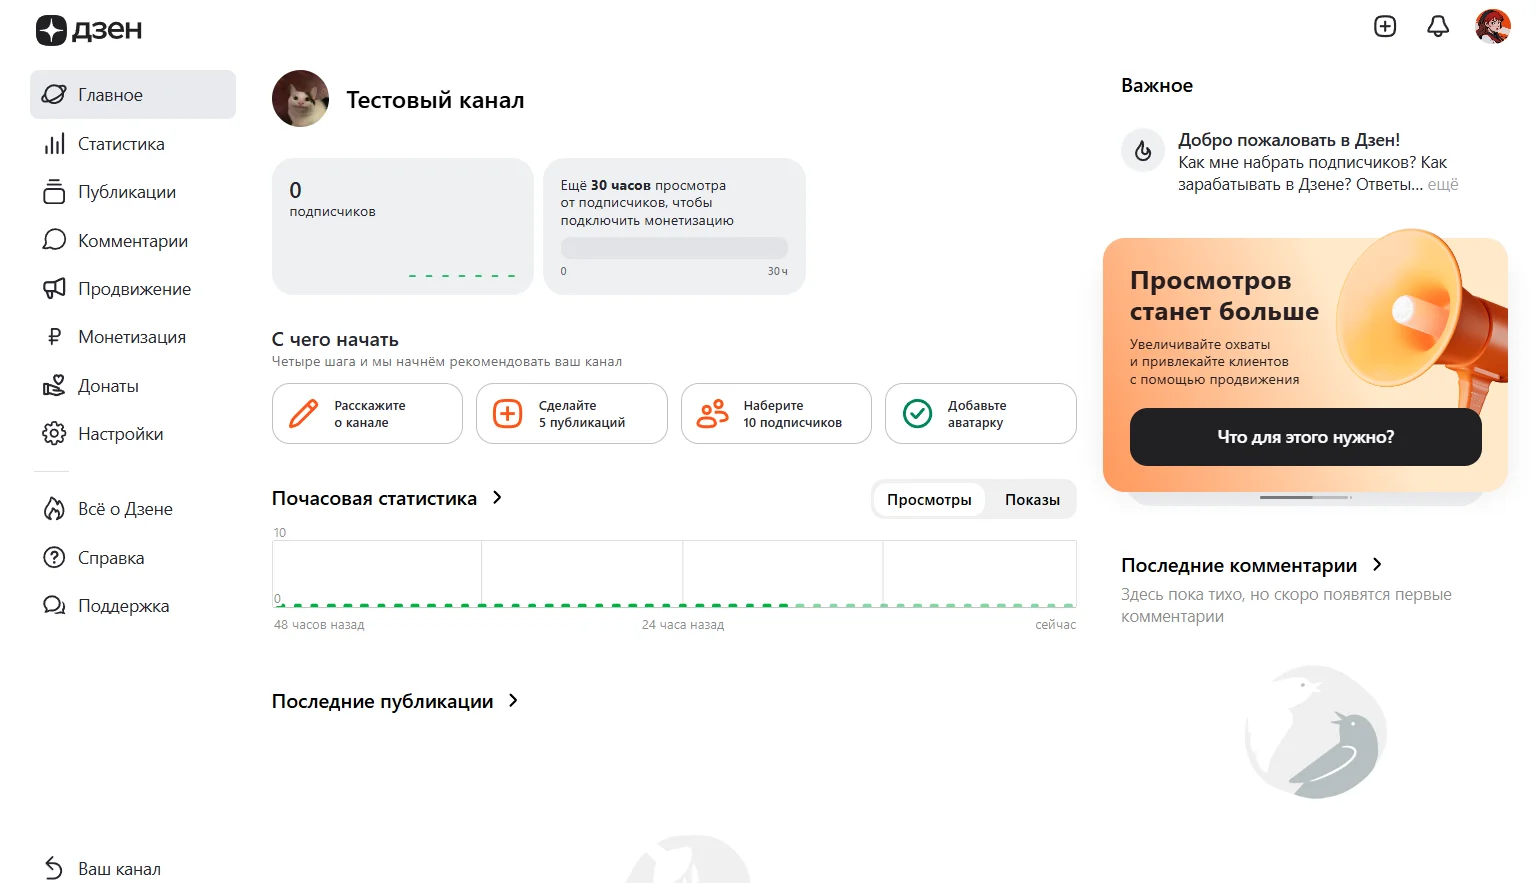Click the Статистика bar chart icon
This screenshot has height=883, width=1536.
click(54, 144)
